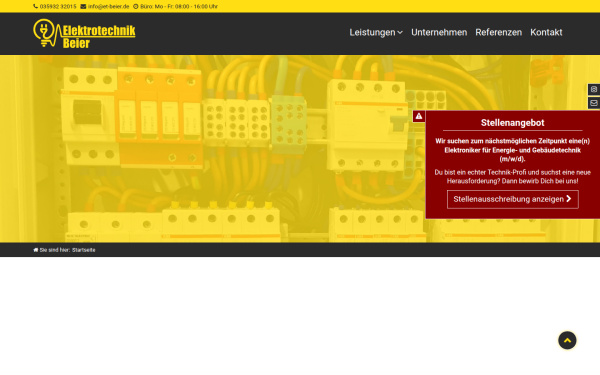Open the Unternehmen menu item
The width and height of the screenshot is (600, 375).
[439, 33]
